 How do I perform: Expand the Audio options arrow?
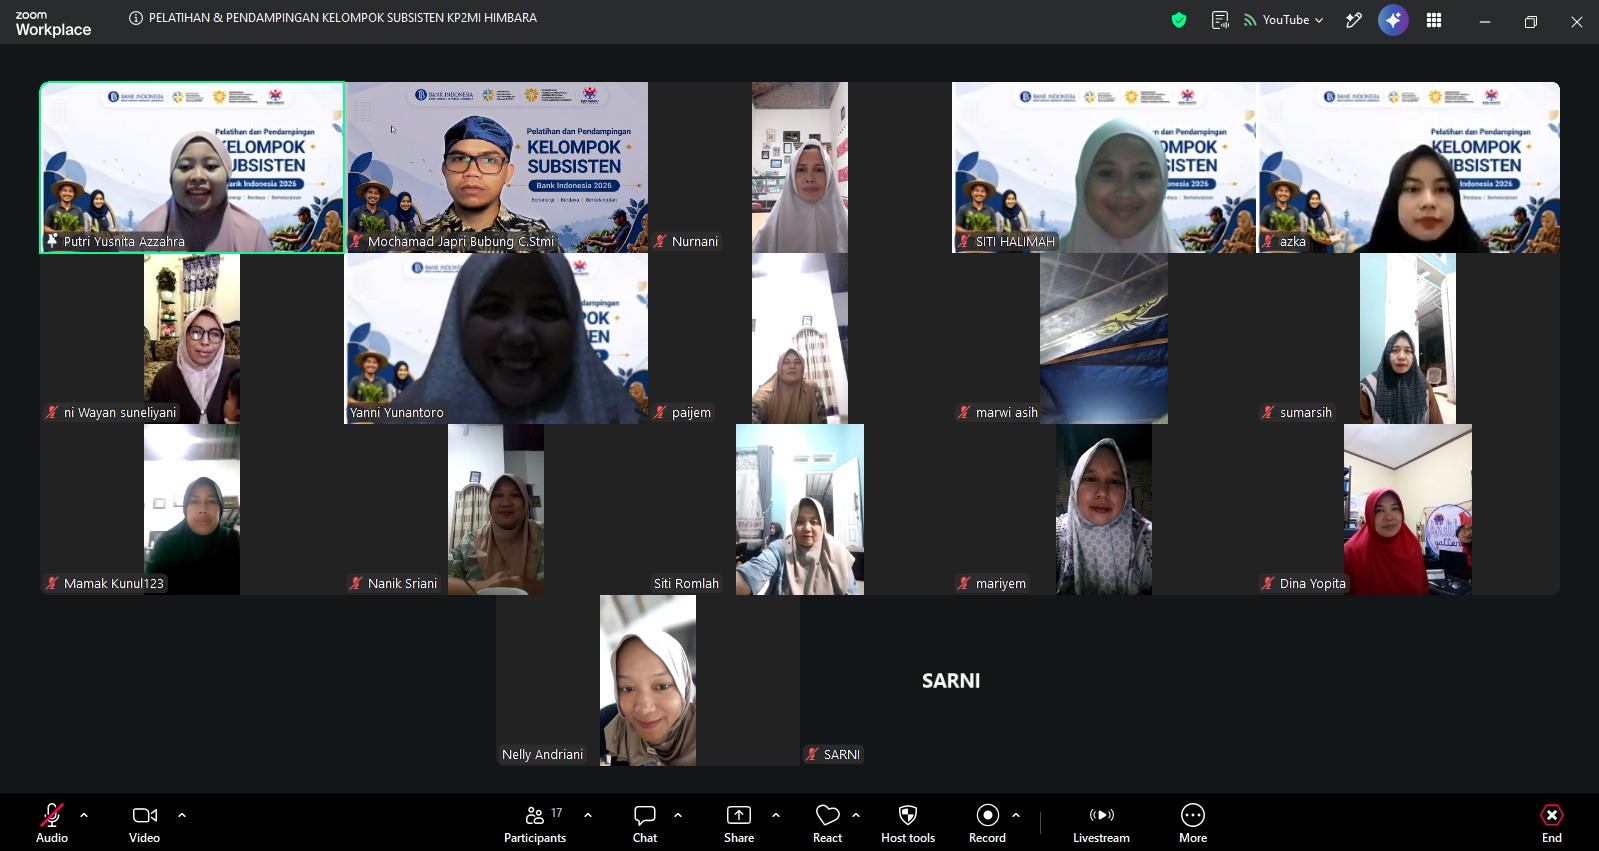[x=84, y=815]
